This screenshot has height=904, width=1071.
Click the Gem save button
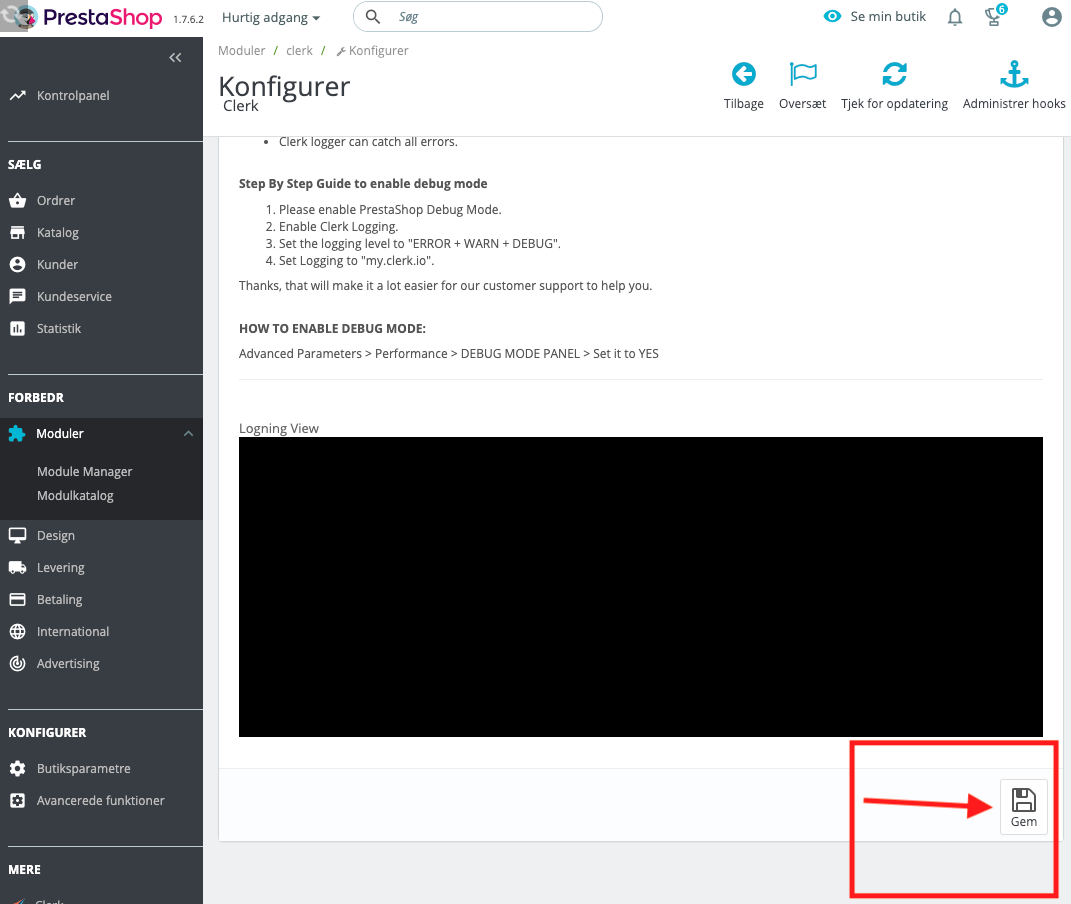tap(1023, 806)
